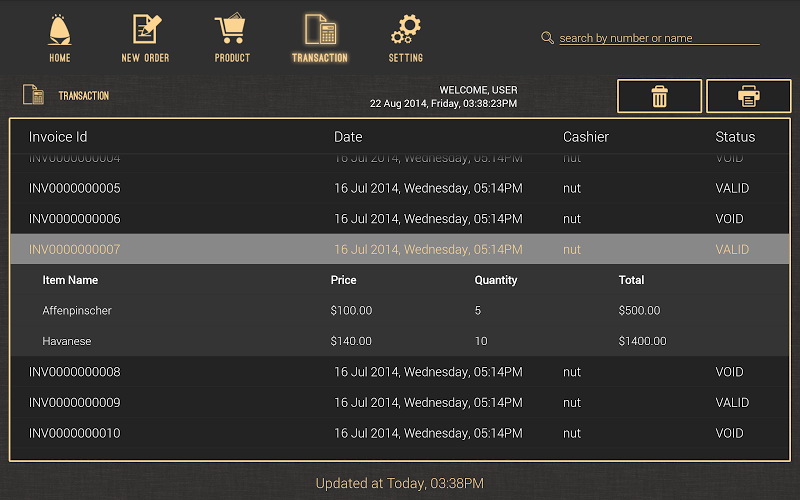Screen dimensions: 800x500
Task: Collapse invoice INV0000000007 row
Action: 399,249
